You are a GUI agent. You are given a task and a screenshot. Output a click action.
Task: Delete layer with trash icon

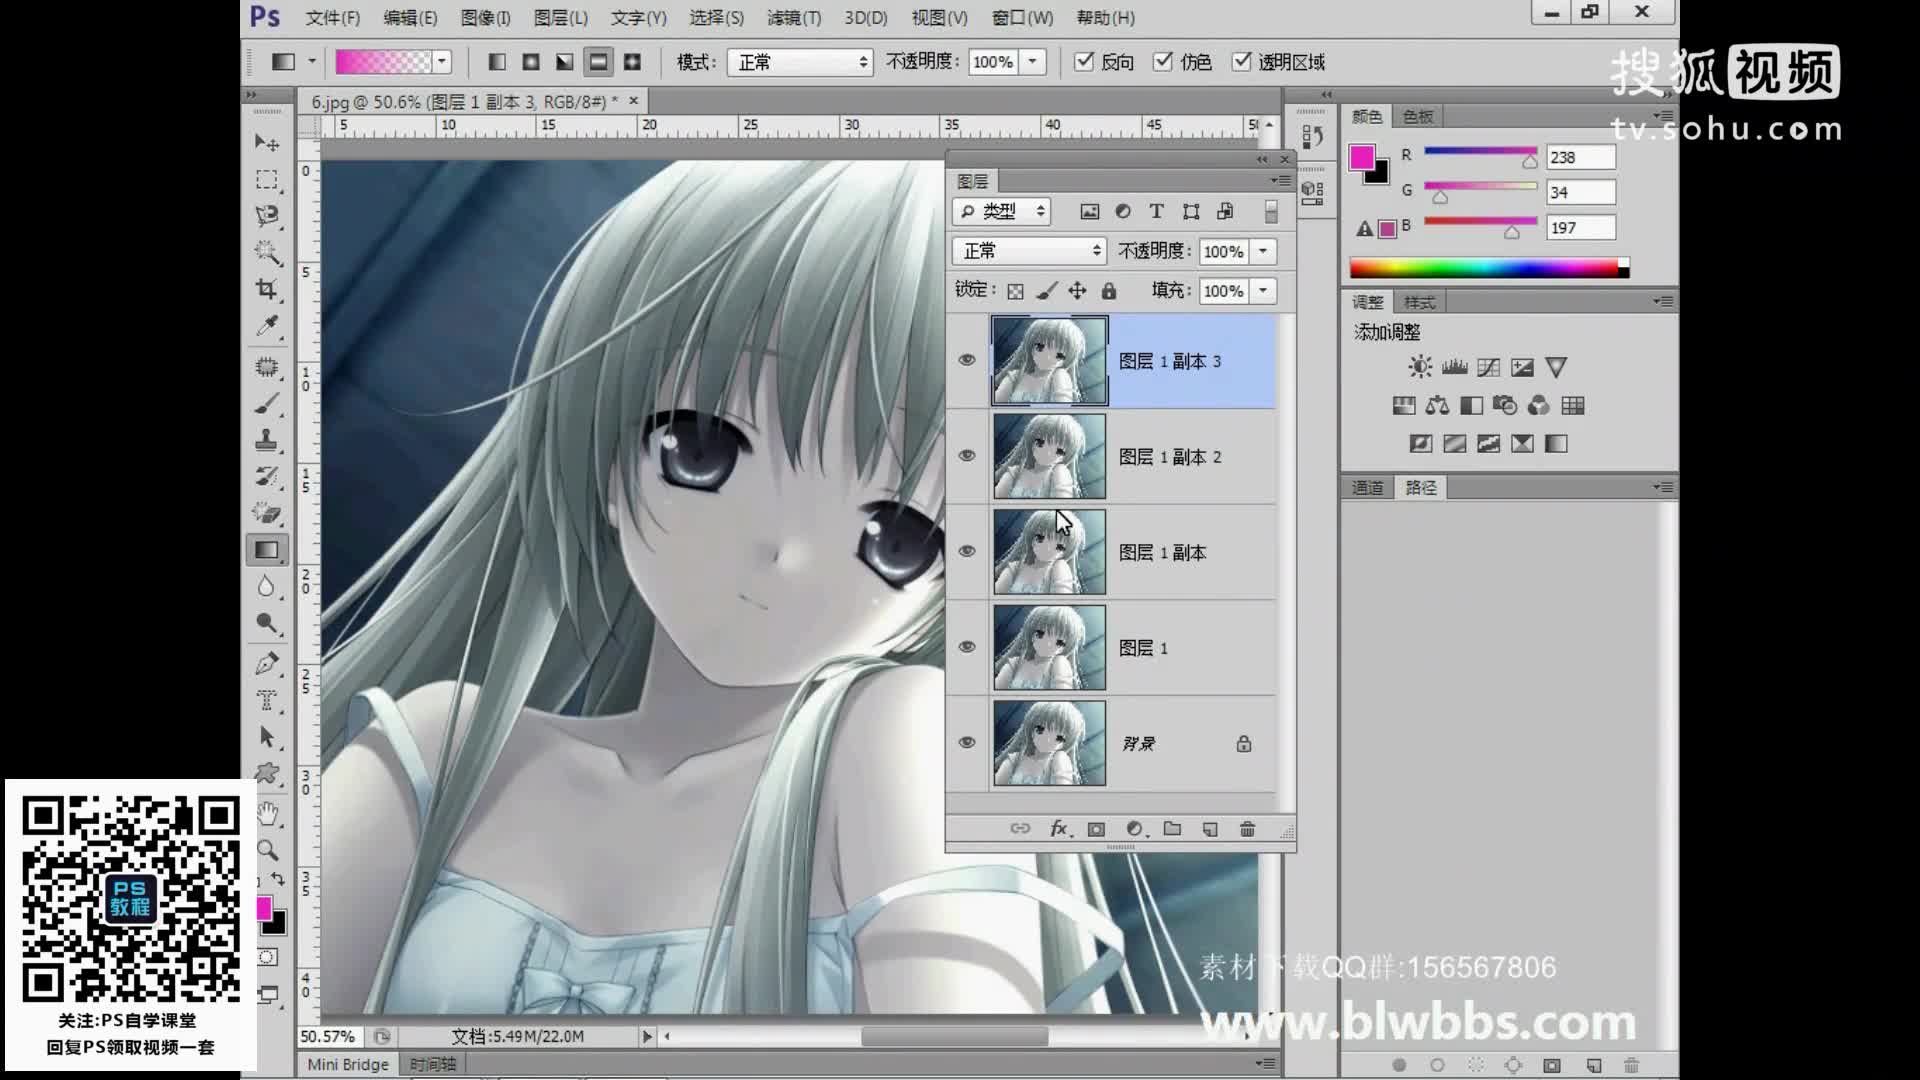click(1247, 829)
